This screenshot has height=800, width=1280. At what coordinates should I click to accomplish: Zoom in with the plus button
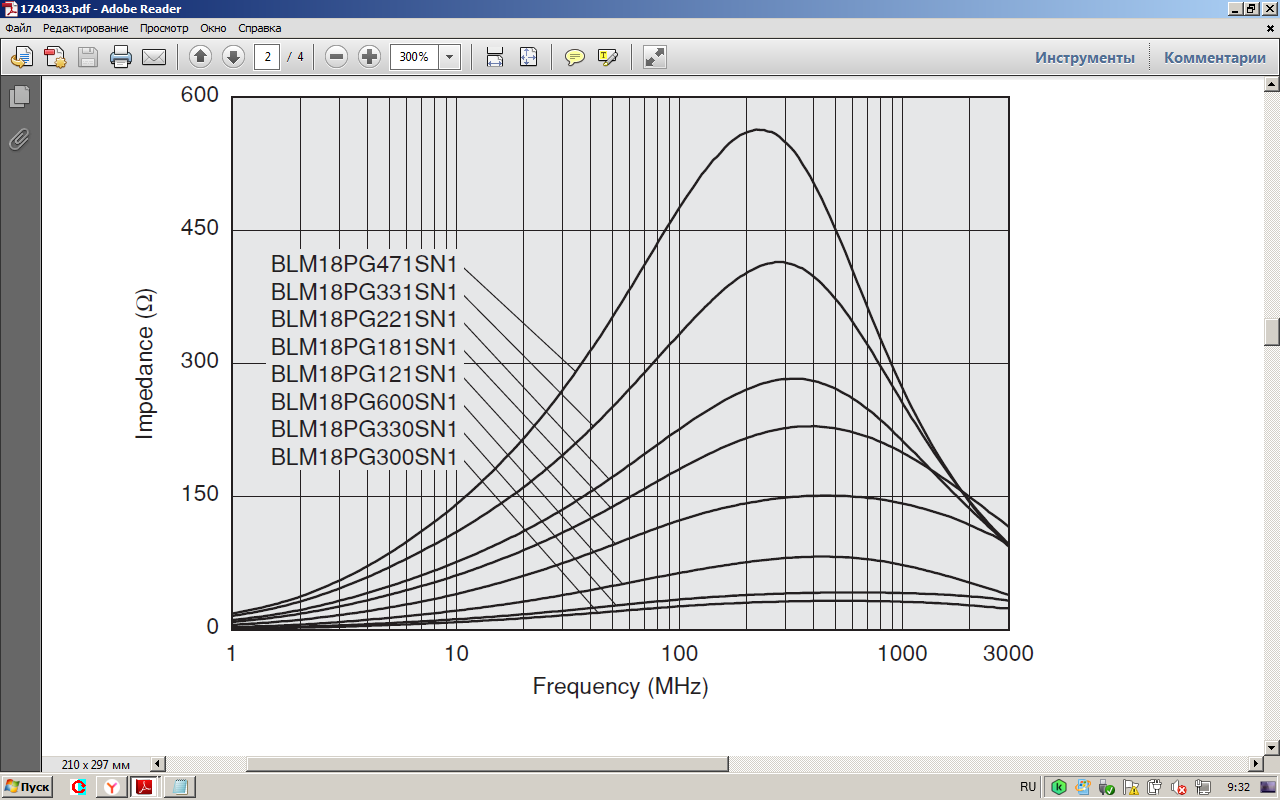tap(369, 57)
